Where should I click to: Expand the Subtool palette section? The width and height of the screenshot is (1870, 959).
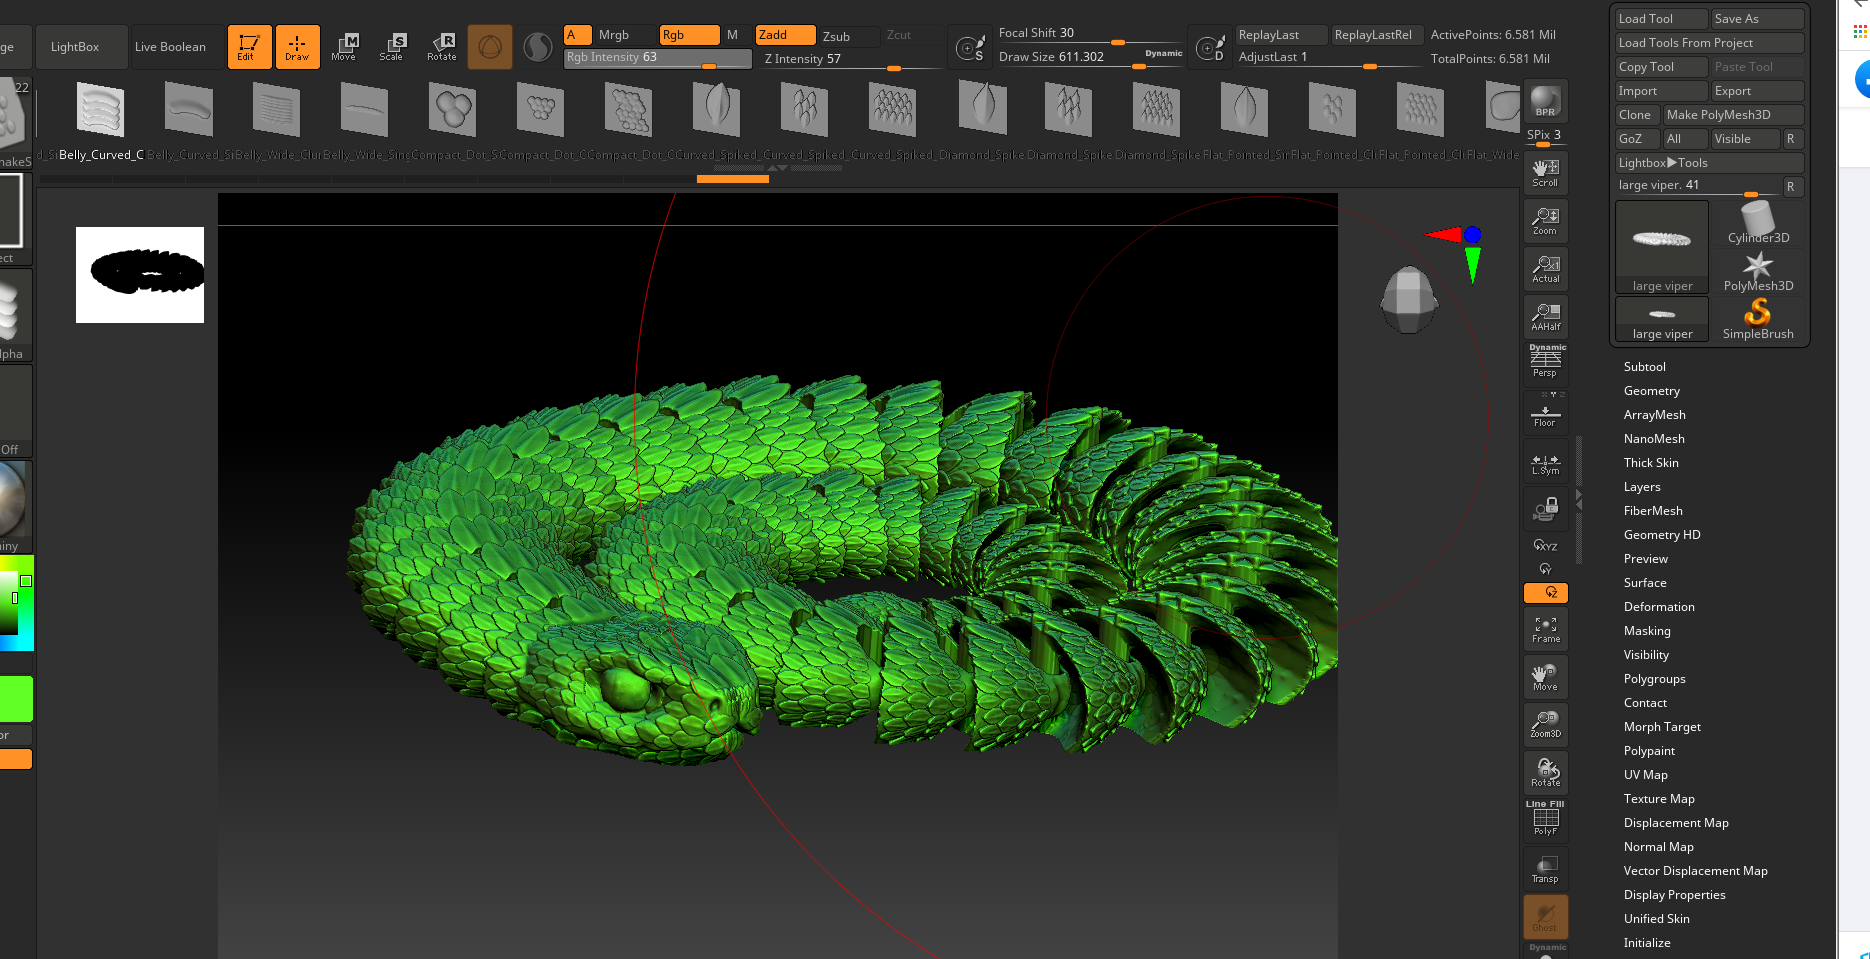[1644, 367]
